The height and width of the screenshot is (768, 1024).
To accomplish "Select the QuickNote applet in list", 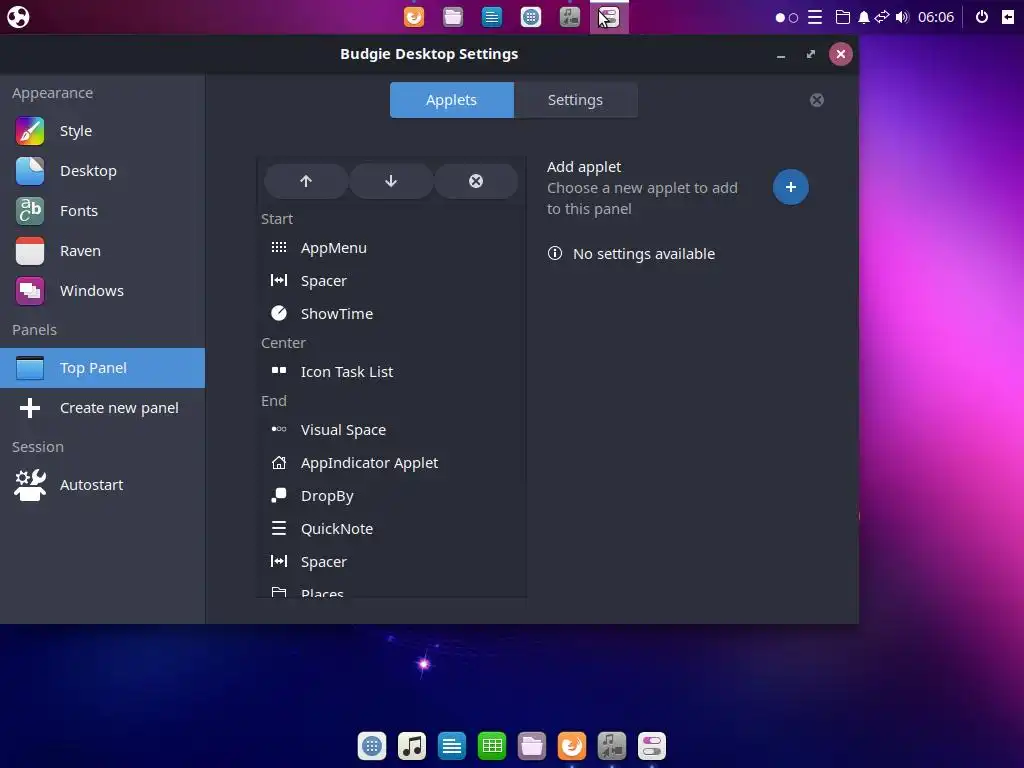I will (x=391, y=528).
